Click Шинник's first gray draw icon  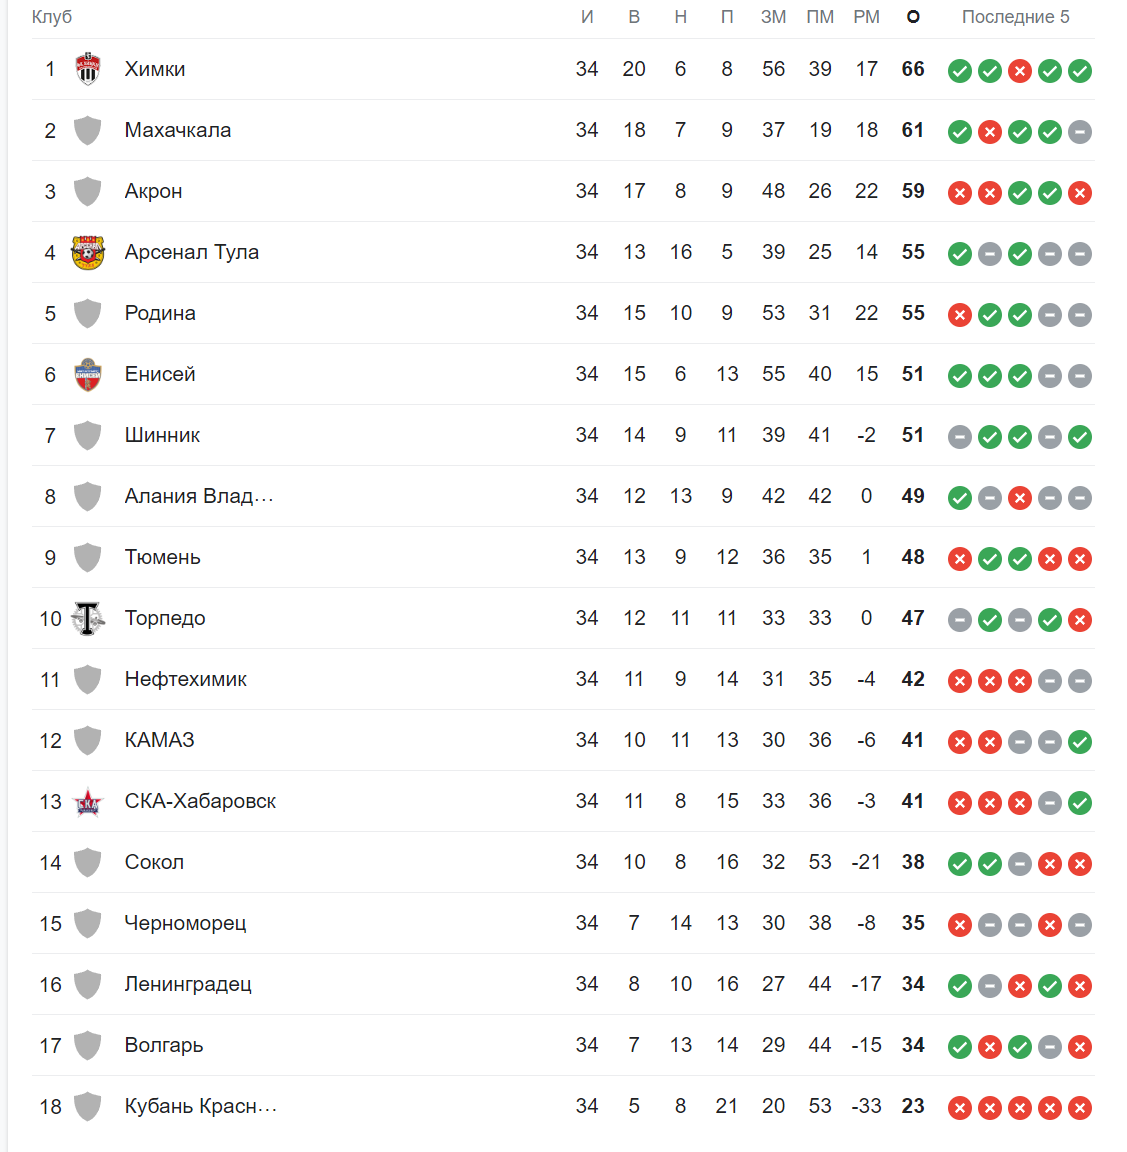click(959, 437)
